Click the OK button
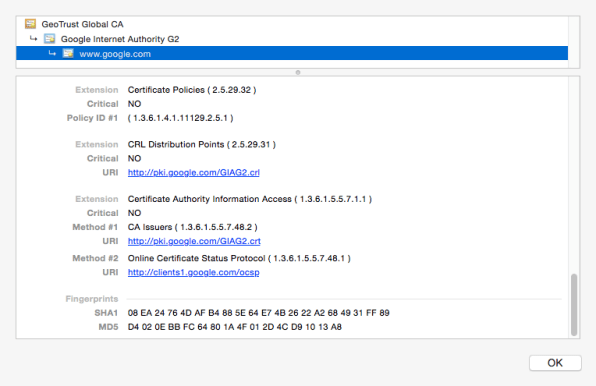This screenshot has height=386, width=596. [x=555, y=363]
